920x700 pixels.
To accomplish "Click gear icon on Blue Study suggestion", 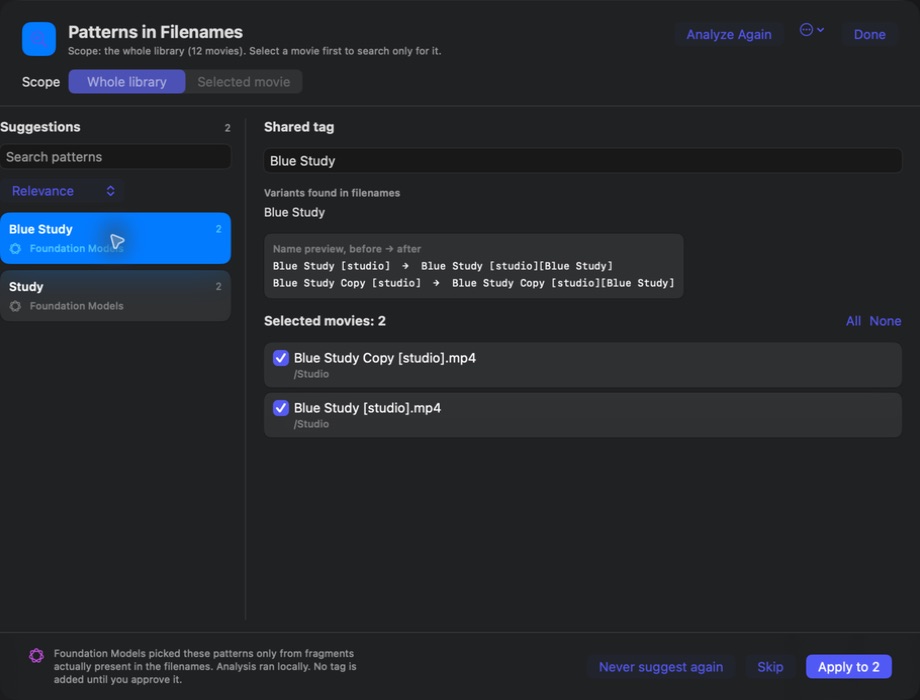I will 15,248.
